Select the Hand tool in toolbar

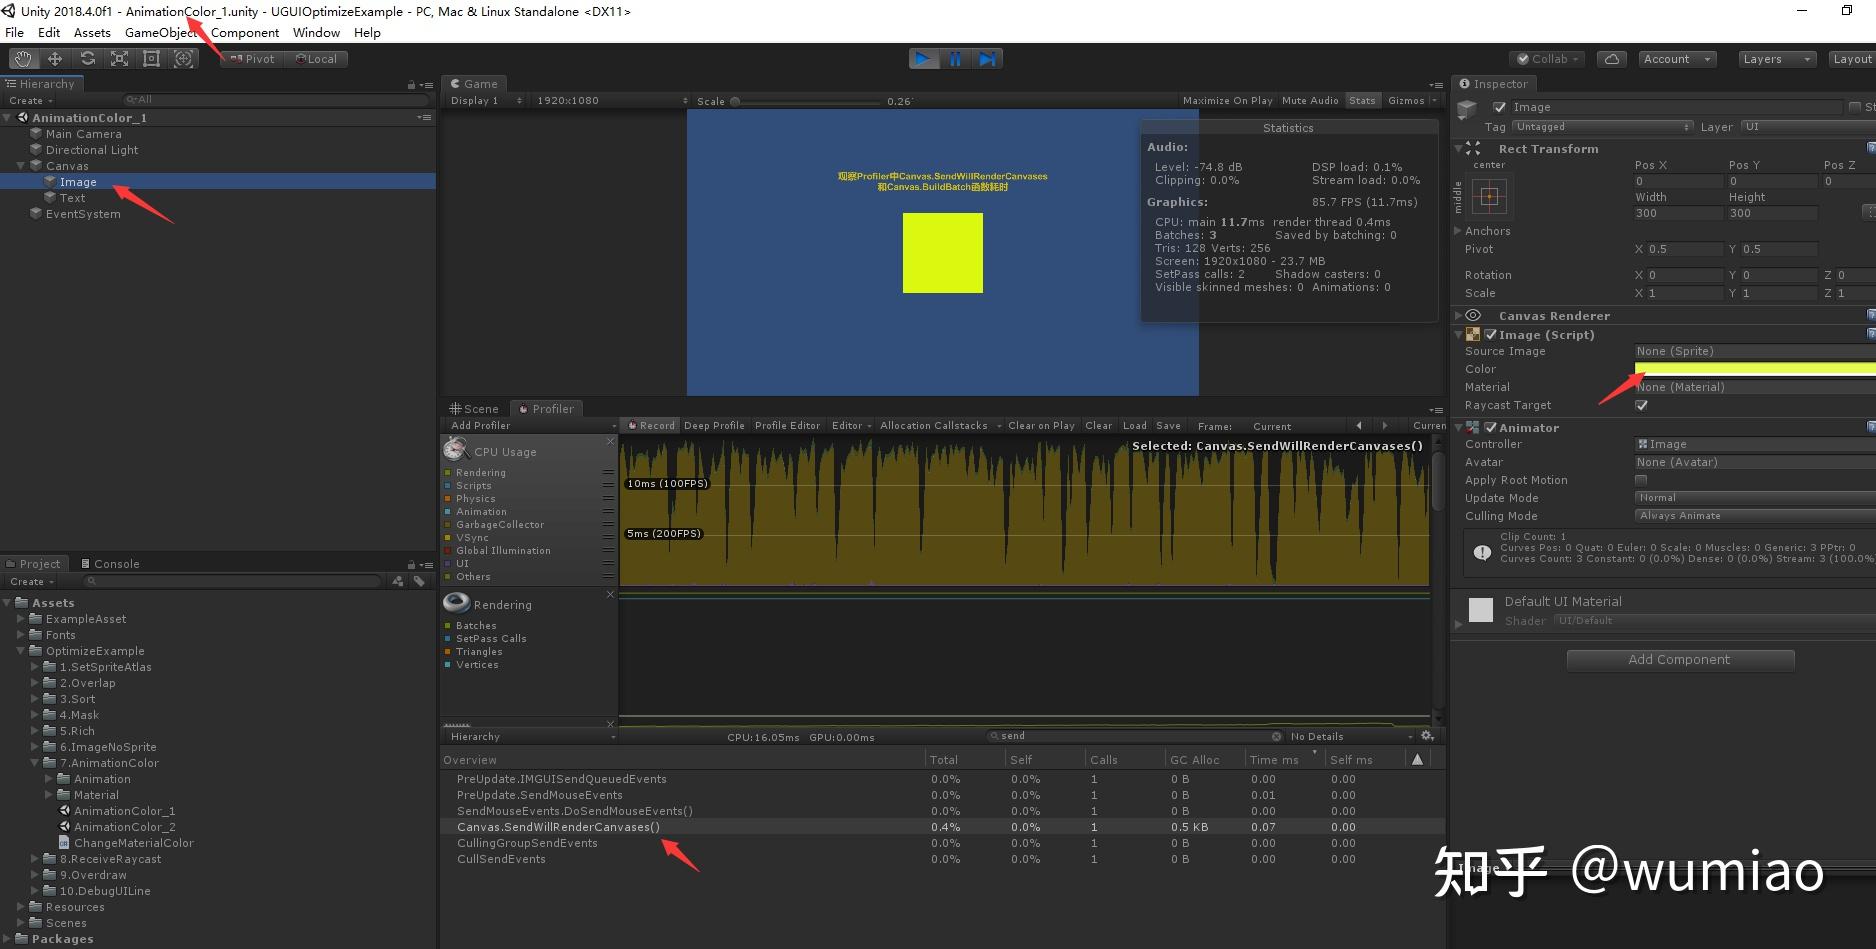[23, 59]
